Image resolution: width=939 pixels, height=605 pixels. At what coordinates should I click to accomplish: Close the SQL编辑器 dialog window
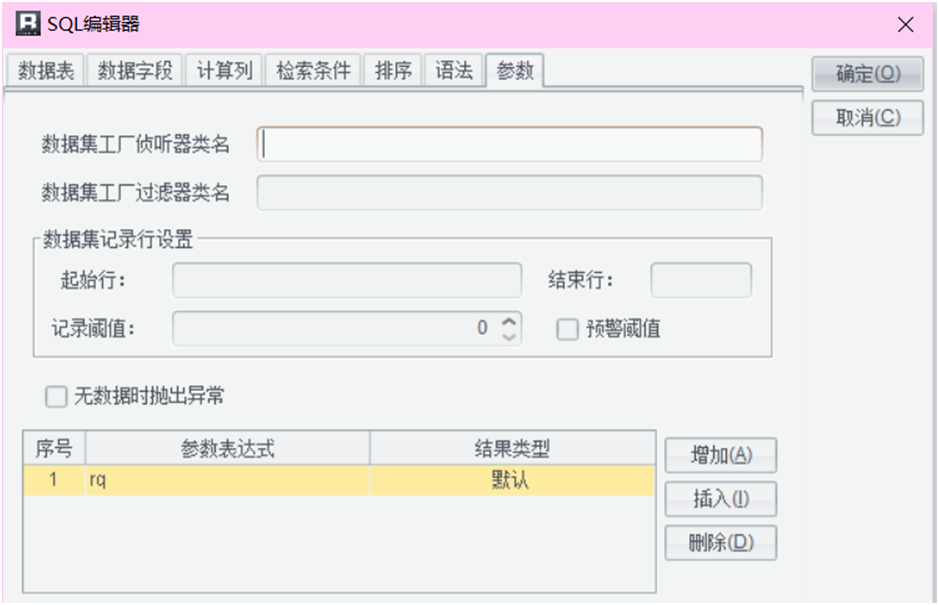point(905,25)
